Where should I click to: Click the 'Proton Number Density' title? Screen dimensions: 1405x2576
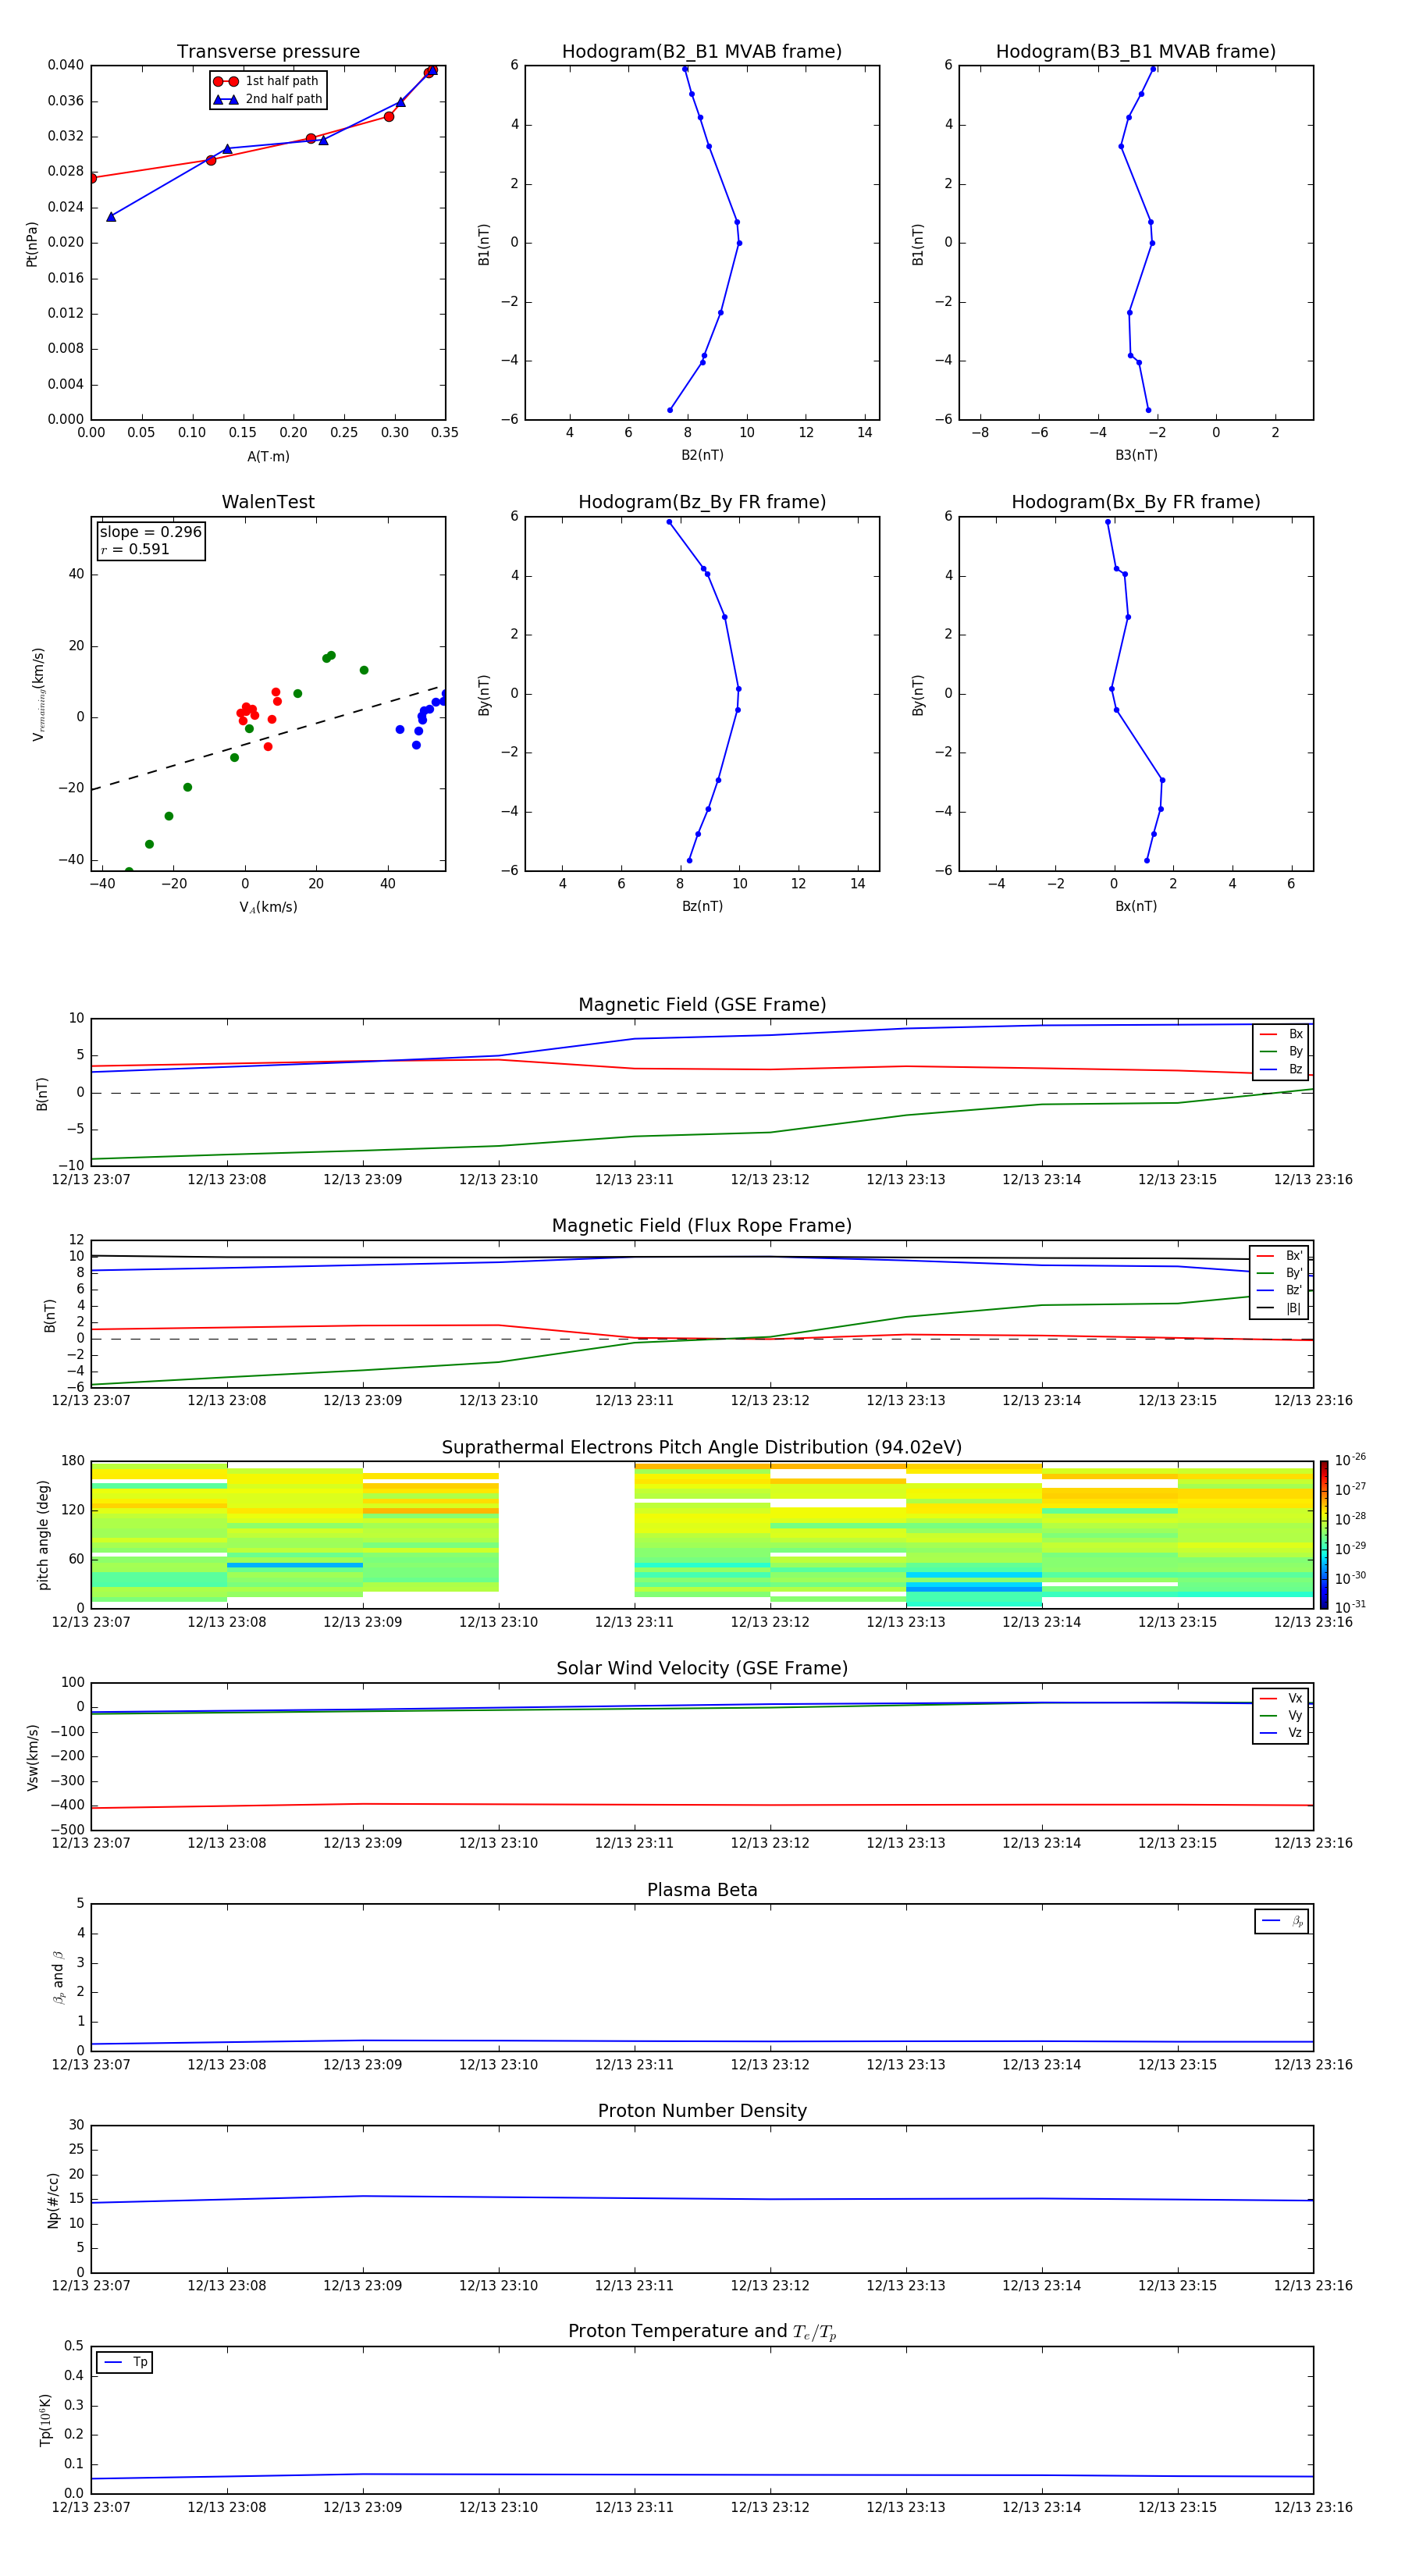coord(702,2111)
